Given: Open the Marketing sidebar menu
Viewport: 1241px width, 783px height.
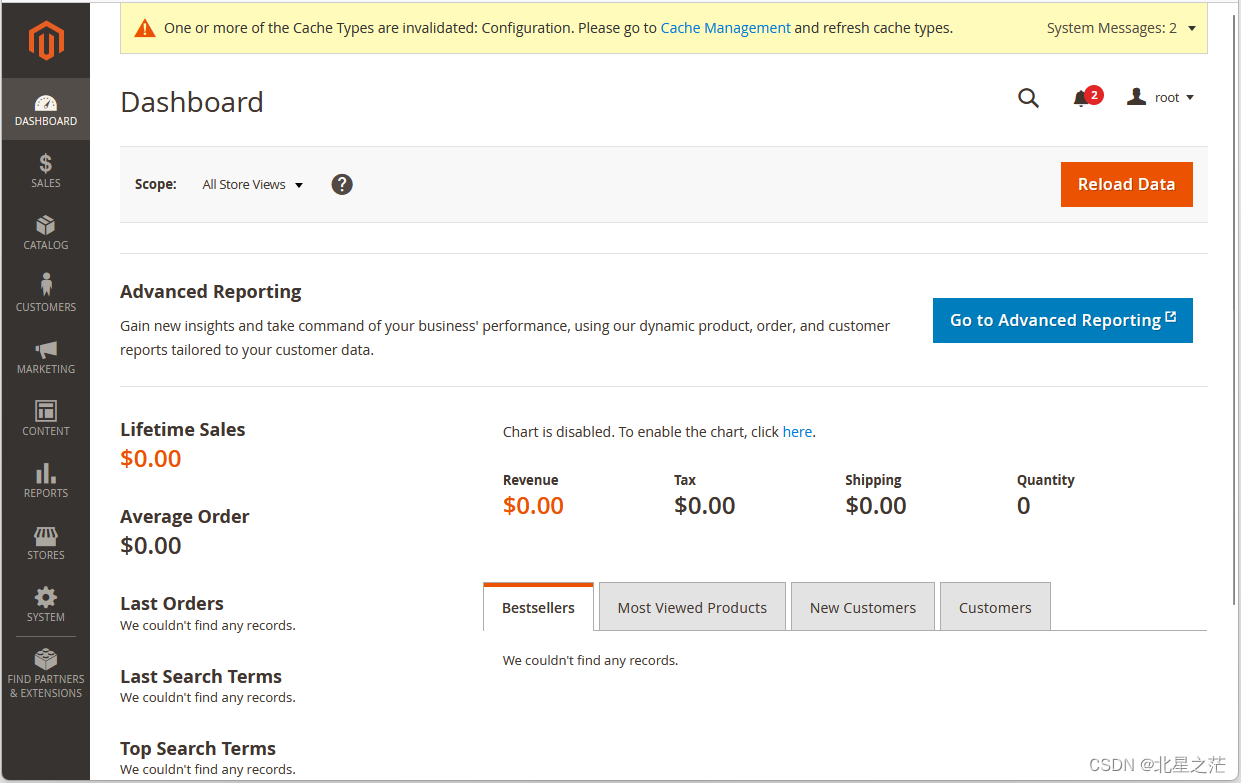Looking at the screenshot, I should click(x=46, y=356).
